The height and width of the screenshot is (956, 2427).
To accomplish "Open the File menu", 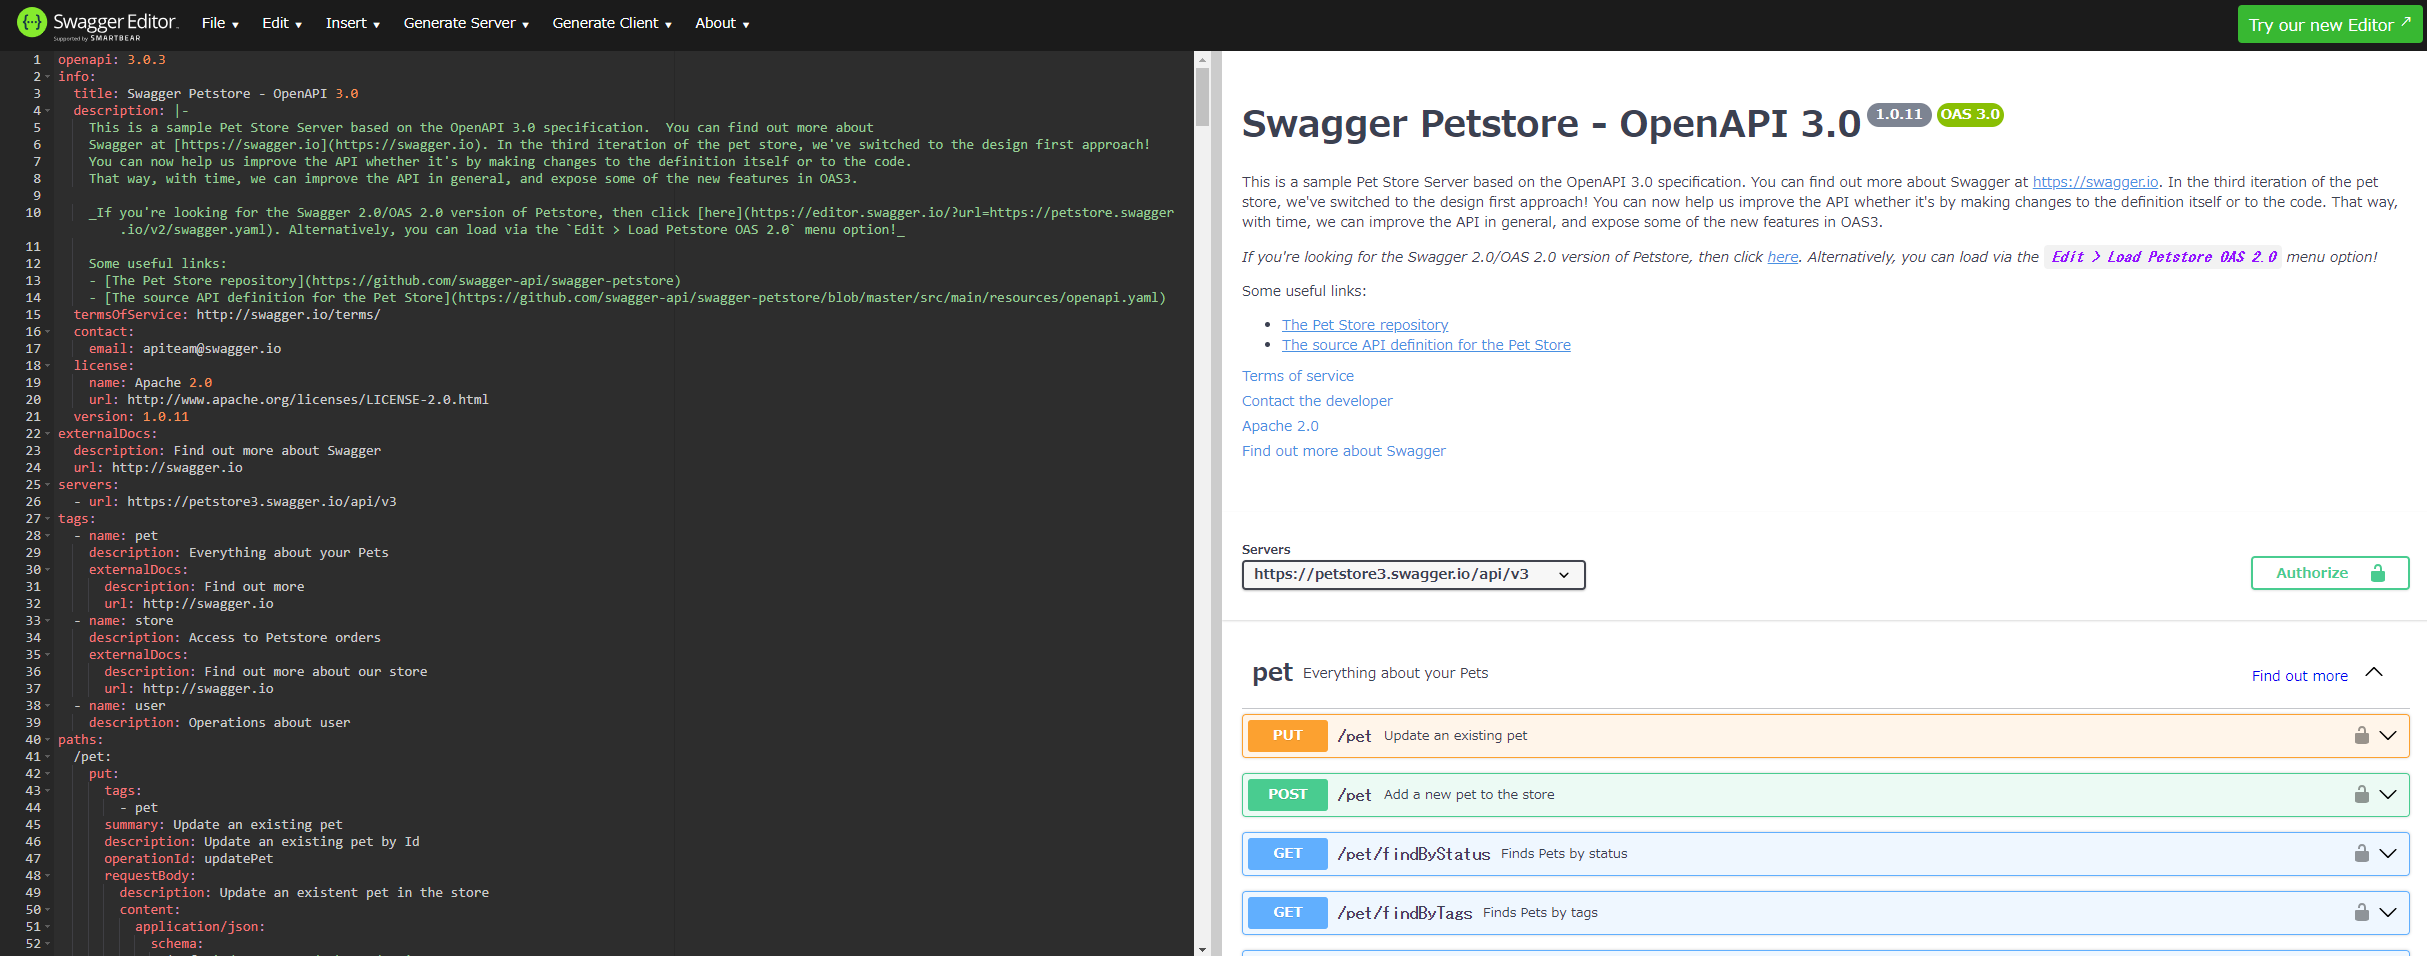I will click(219, 23).
